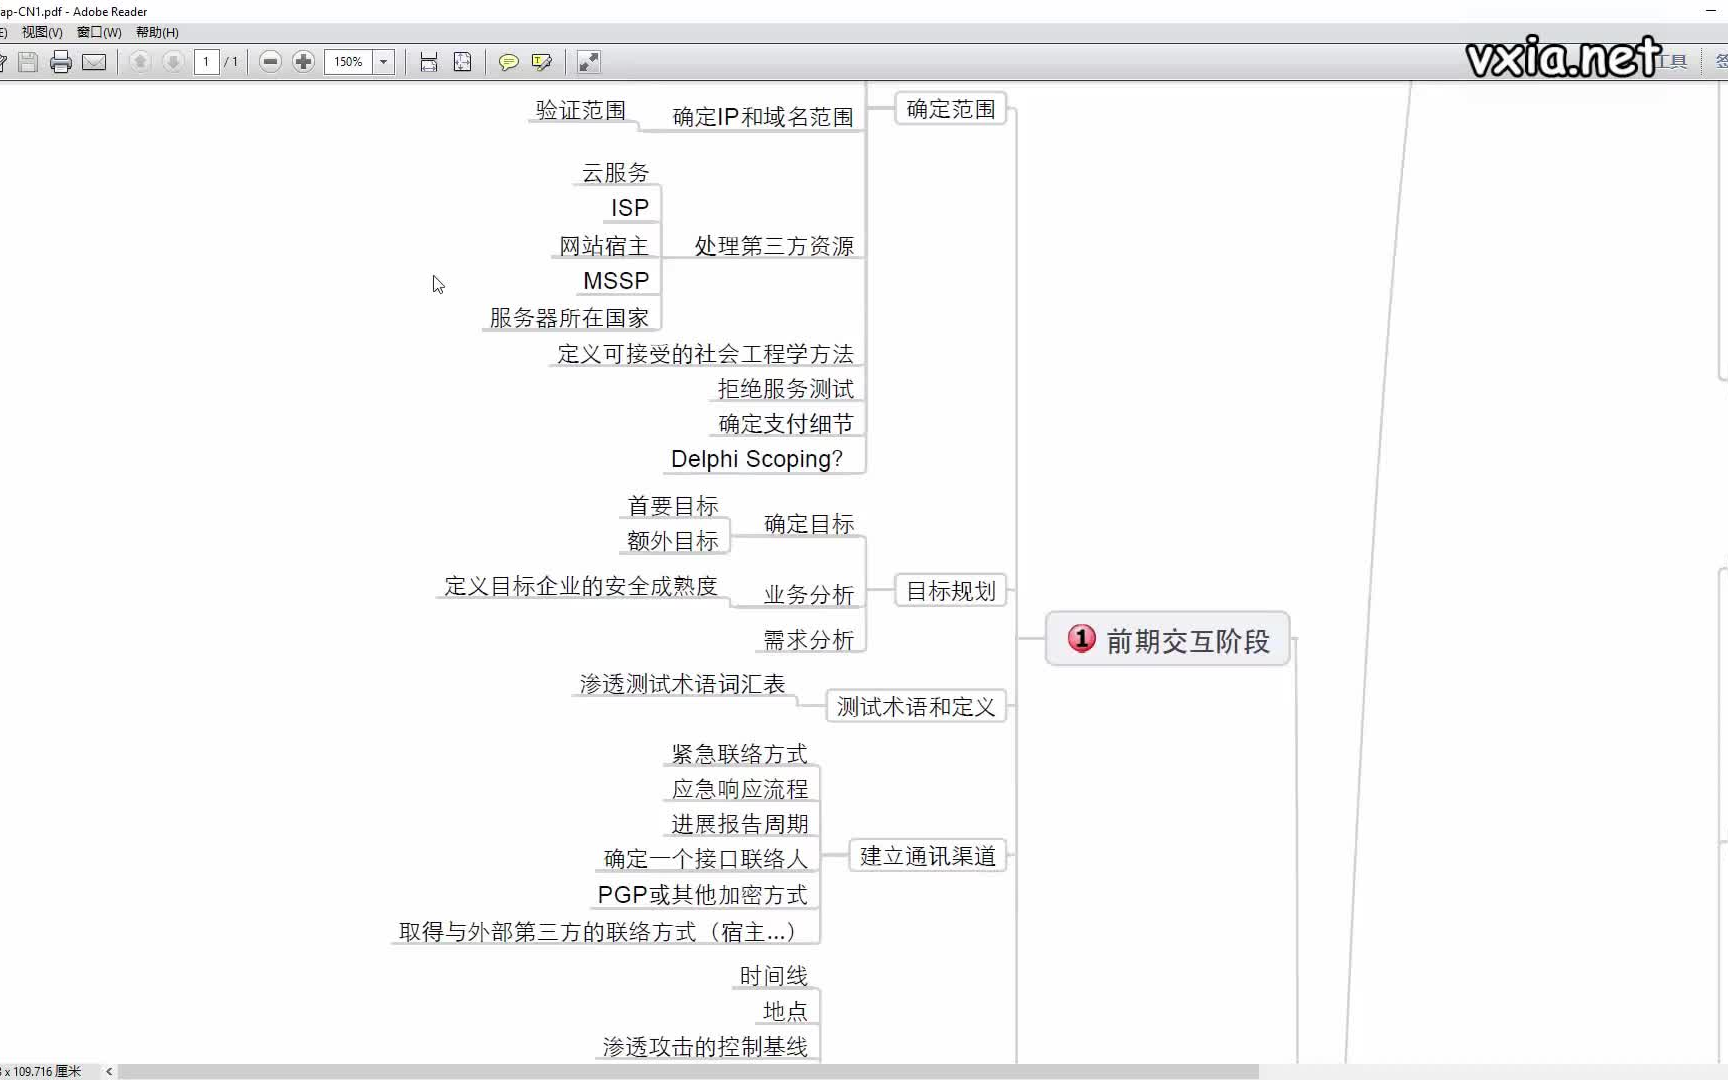Click the 处理第三方资源 text
The width and height of the screenshot is (1728, 1080).
point(774,246)
